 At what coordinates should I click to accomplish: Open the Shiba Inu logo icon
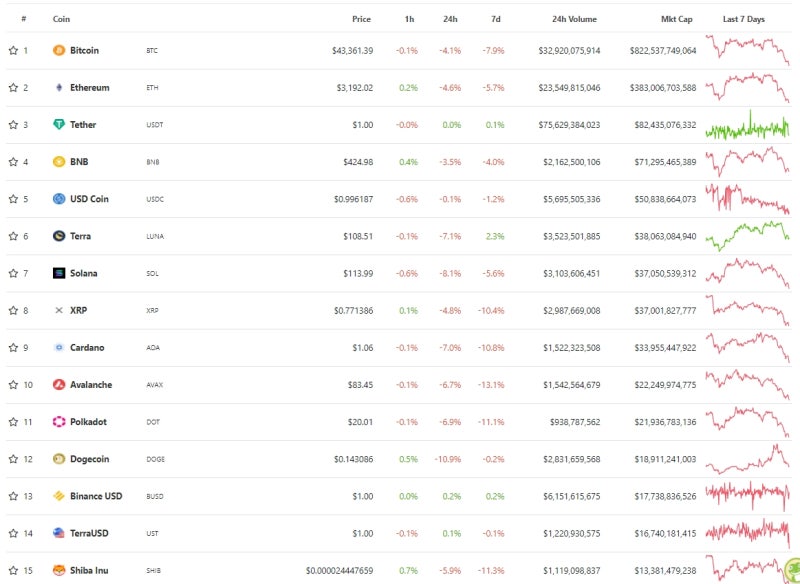tap(59, 570)
